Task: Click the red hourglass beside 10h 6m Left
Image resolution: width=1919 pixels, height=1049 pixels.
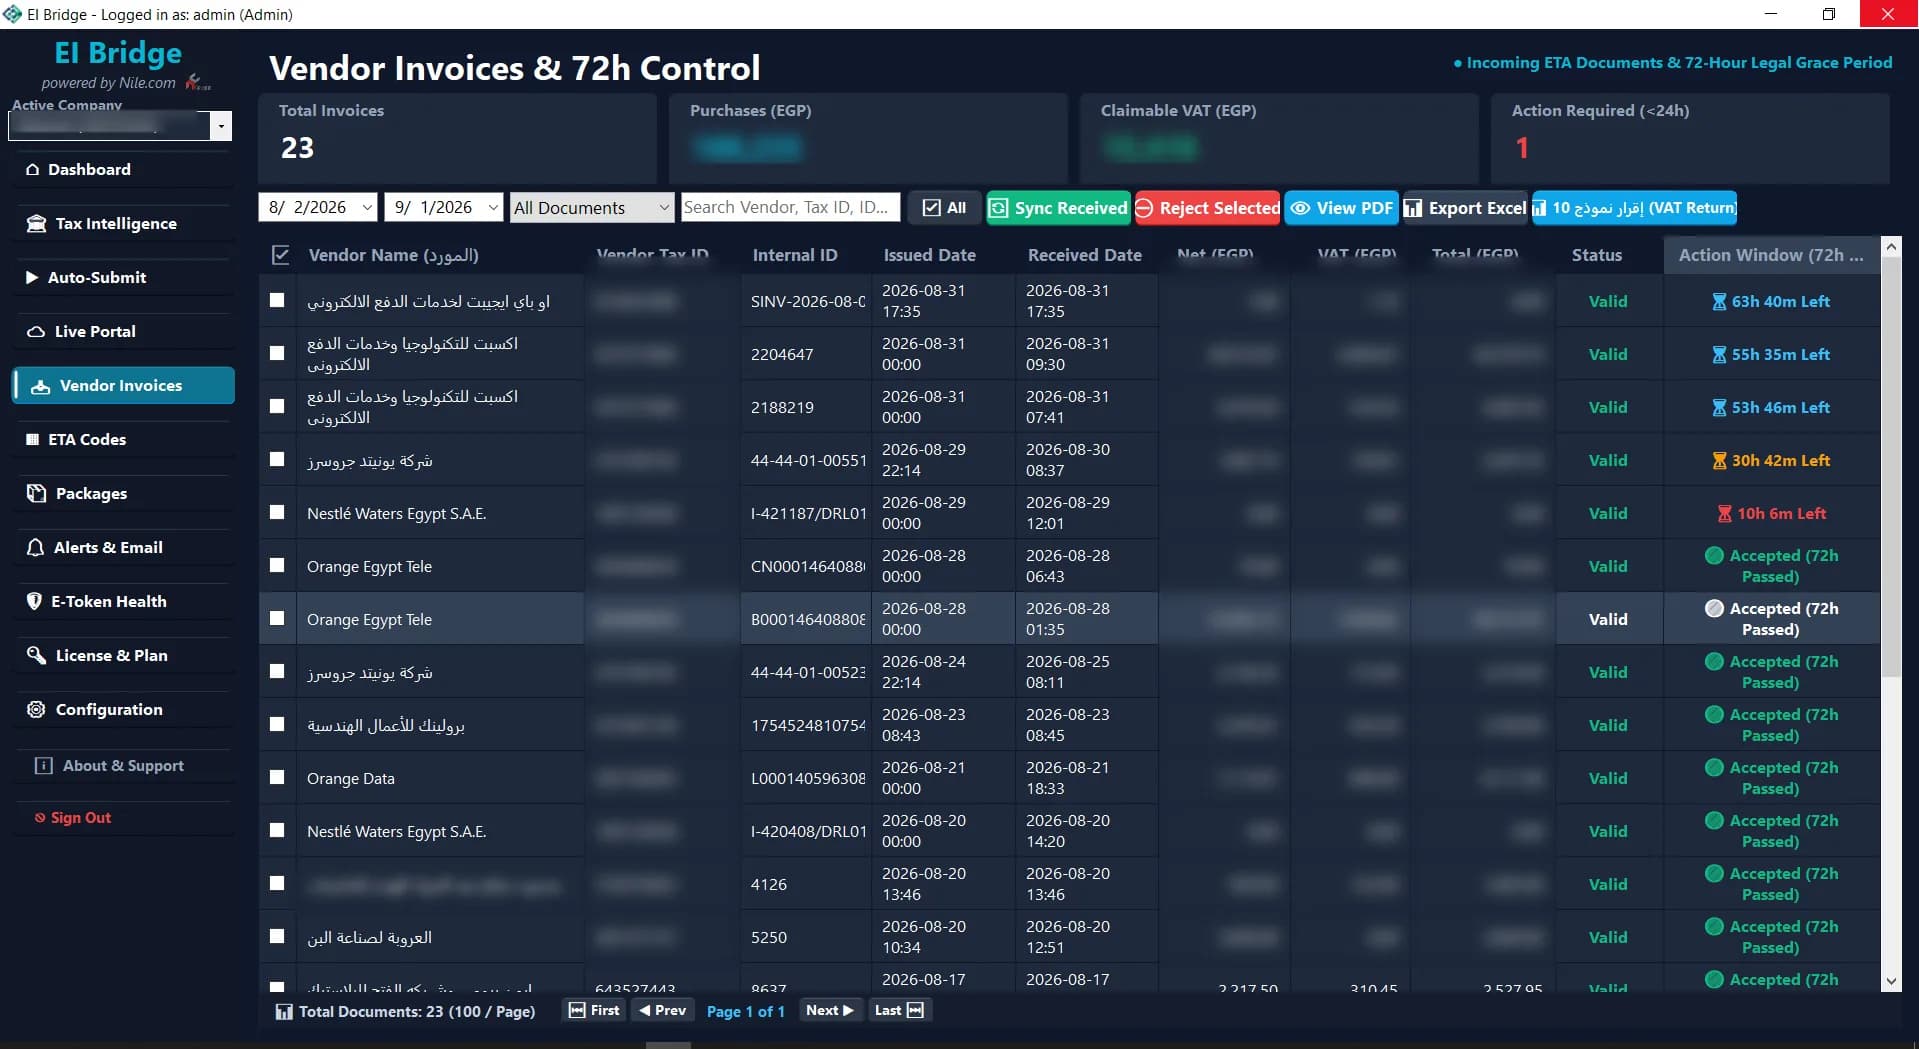Action: (x=1724, y=514)
